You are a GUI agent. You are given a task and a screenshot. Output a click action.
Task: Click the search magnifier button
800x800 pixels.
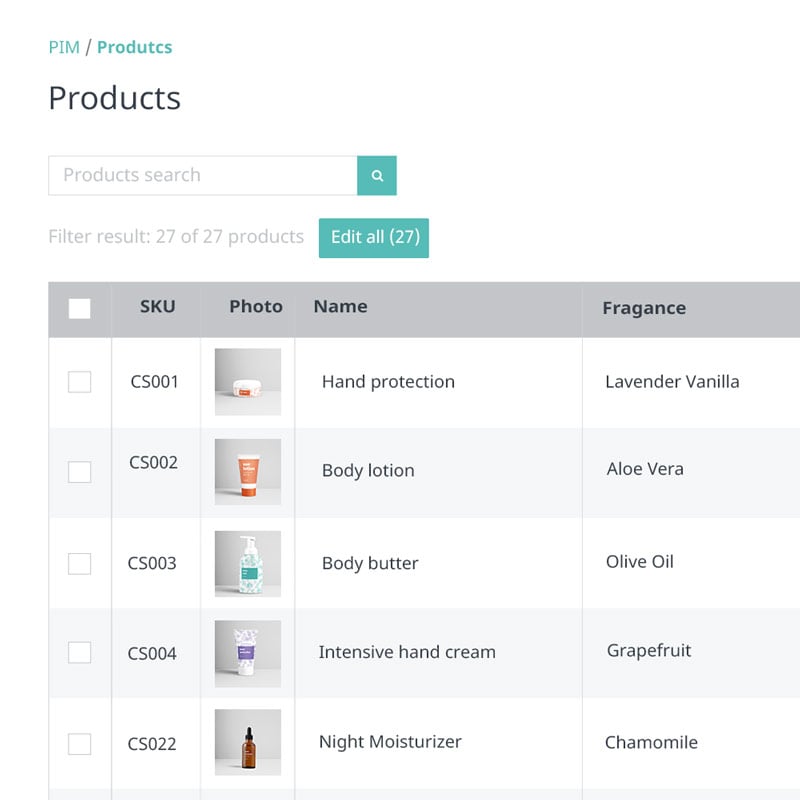pos(377,176)
